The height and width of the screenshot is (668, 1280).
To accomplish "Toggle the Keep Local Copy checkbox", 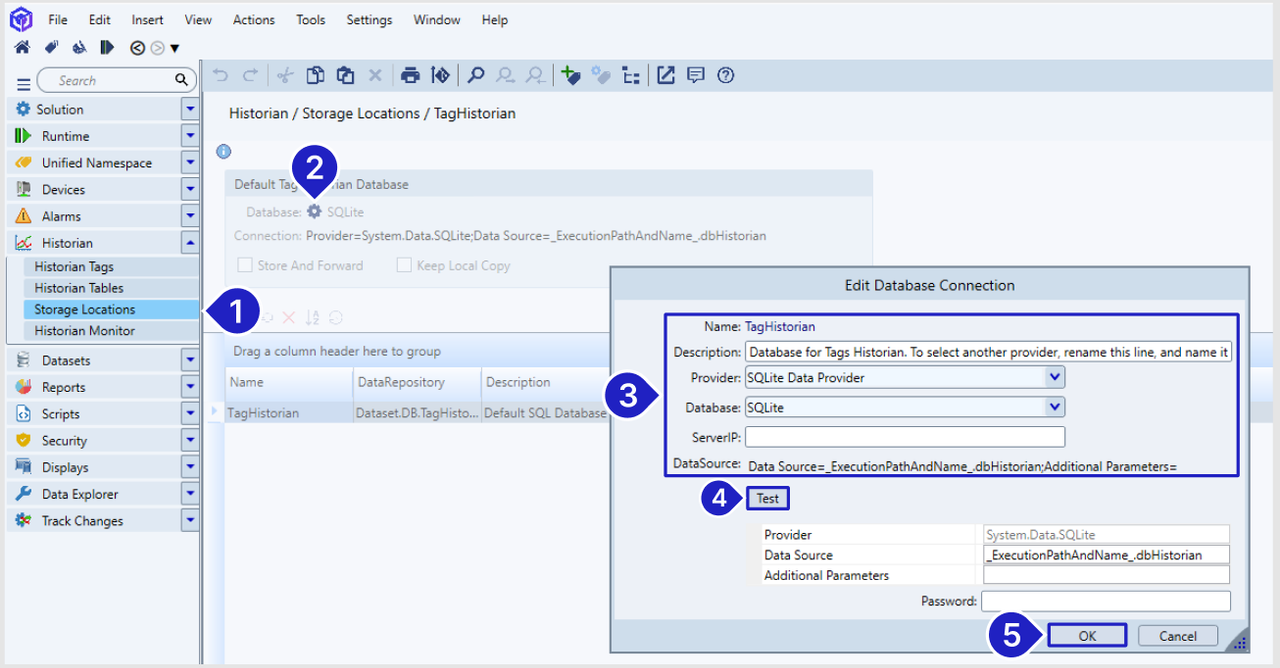I will pos(404,265).
